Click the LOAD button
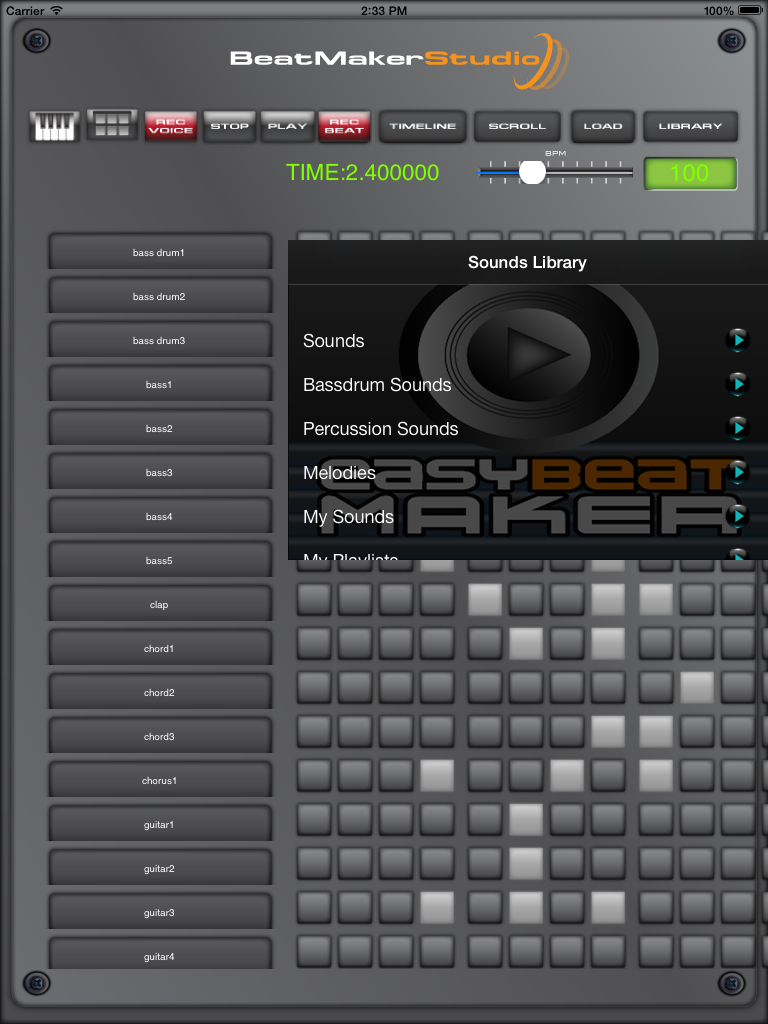768x1024 pixels. pyautogui.click(x=602, y=126)
